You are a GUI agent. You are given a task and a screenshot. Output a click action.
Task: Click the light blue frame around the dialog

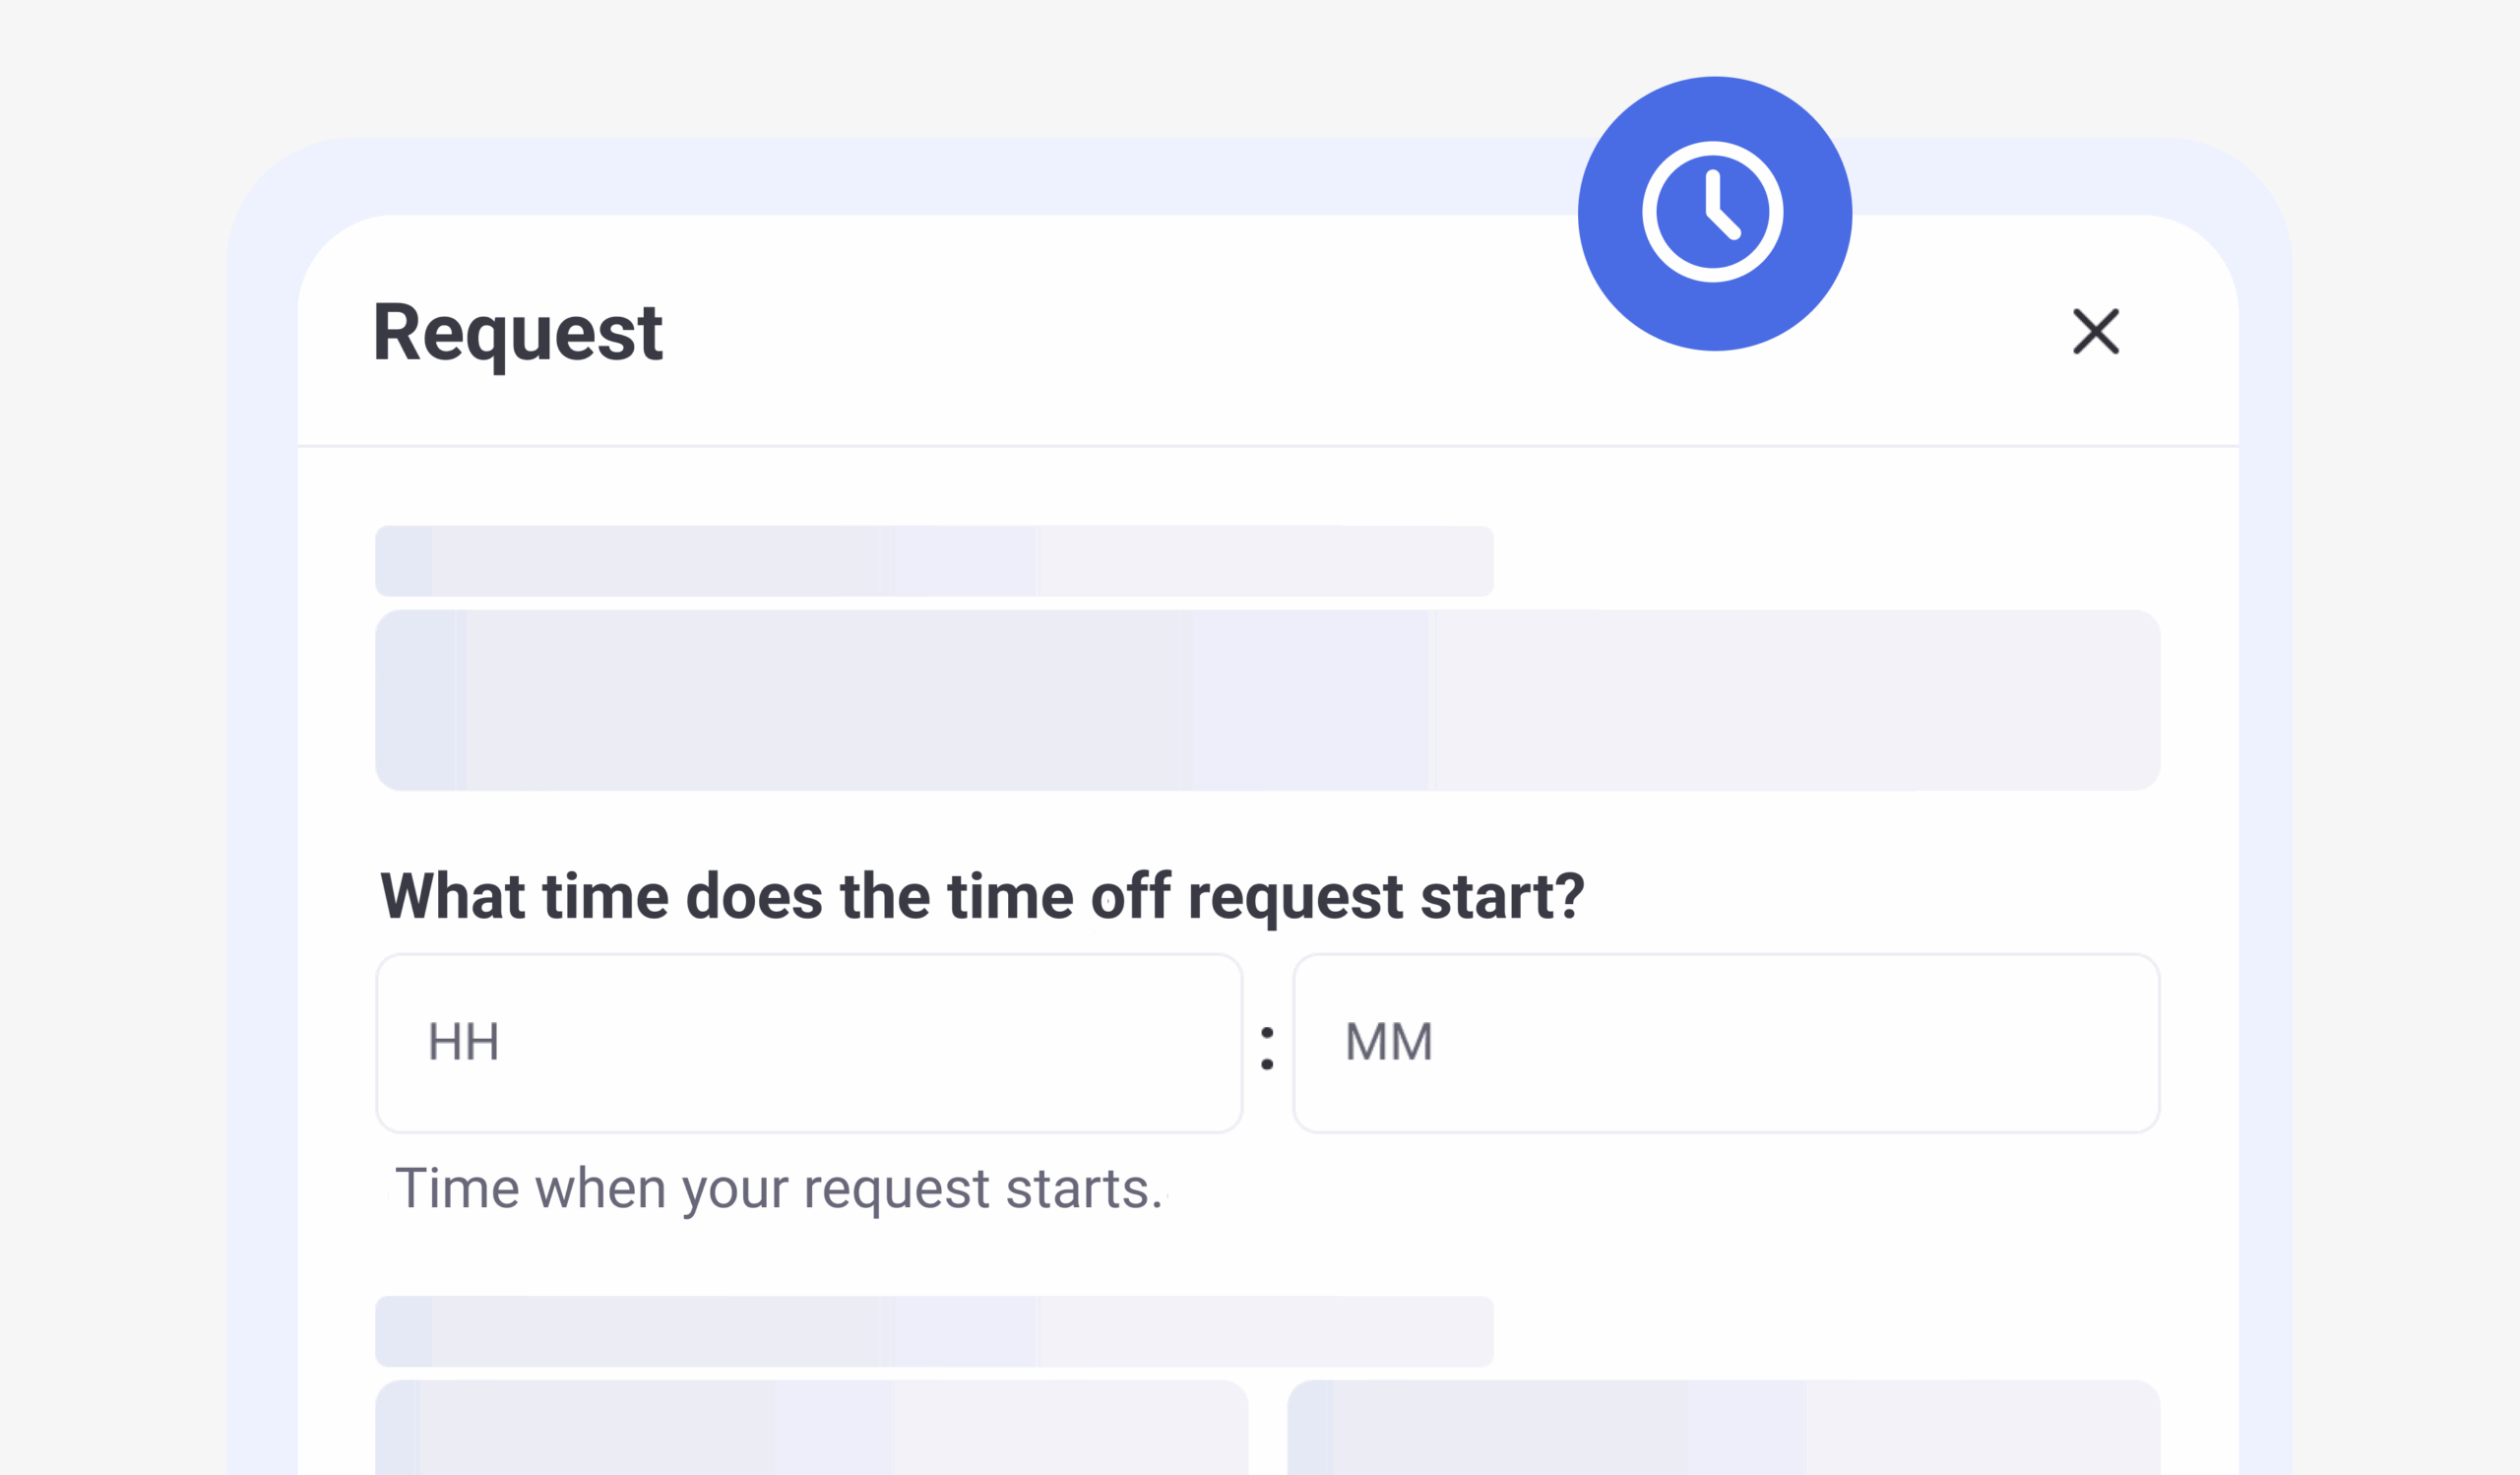click(x=262, y=800)
